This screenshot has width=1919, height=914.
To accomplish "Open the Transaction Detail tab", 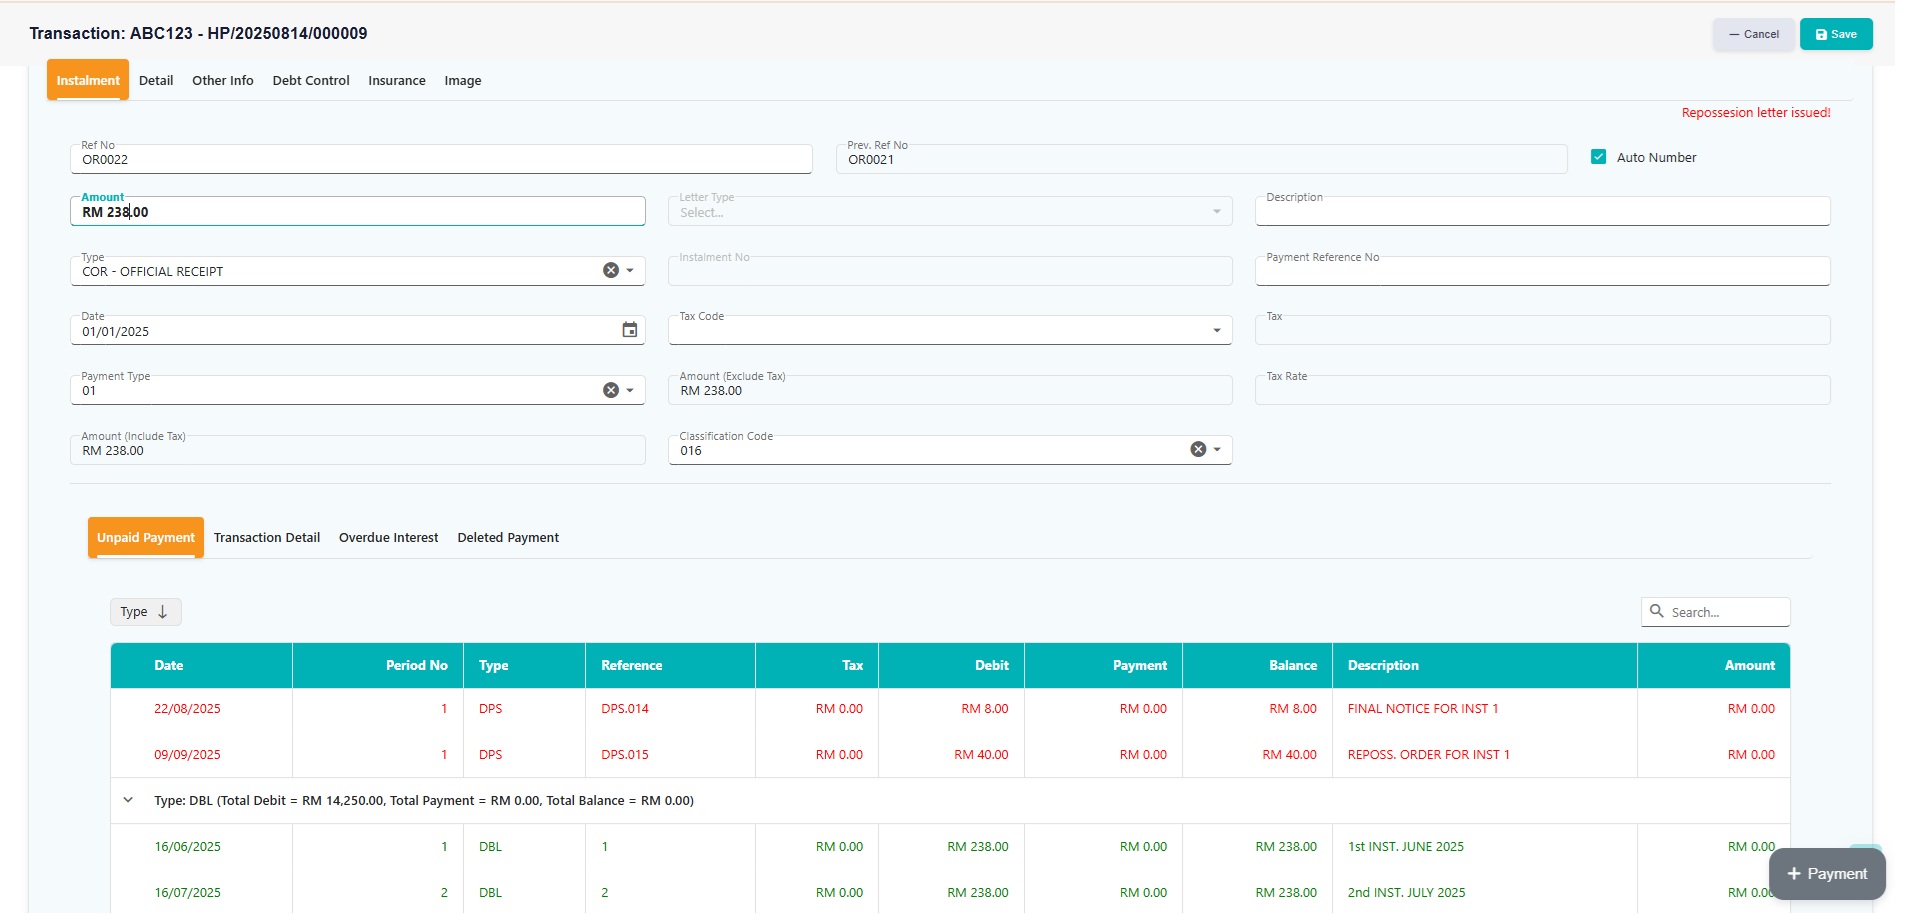I will click(x=267, y=538).
